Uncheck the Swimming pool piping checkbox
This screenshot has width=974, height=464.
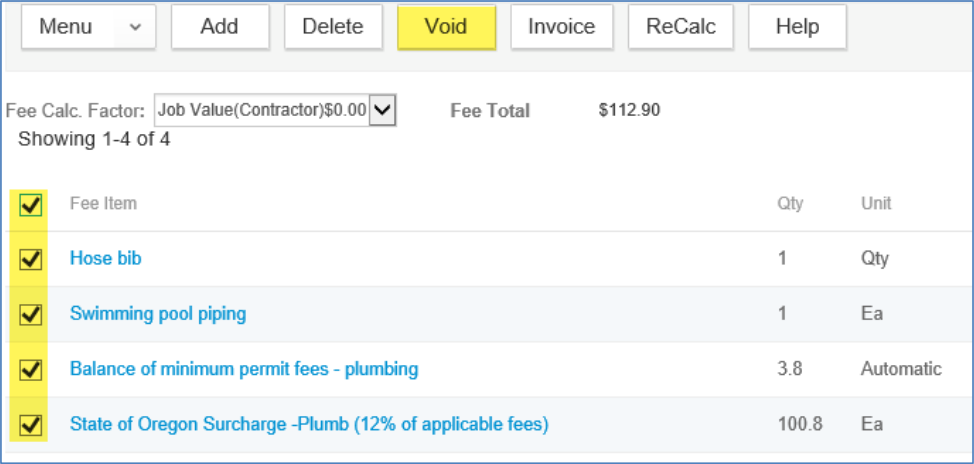tap(31, 314)
